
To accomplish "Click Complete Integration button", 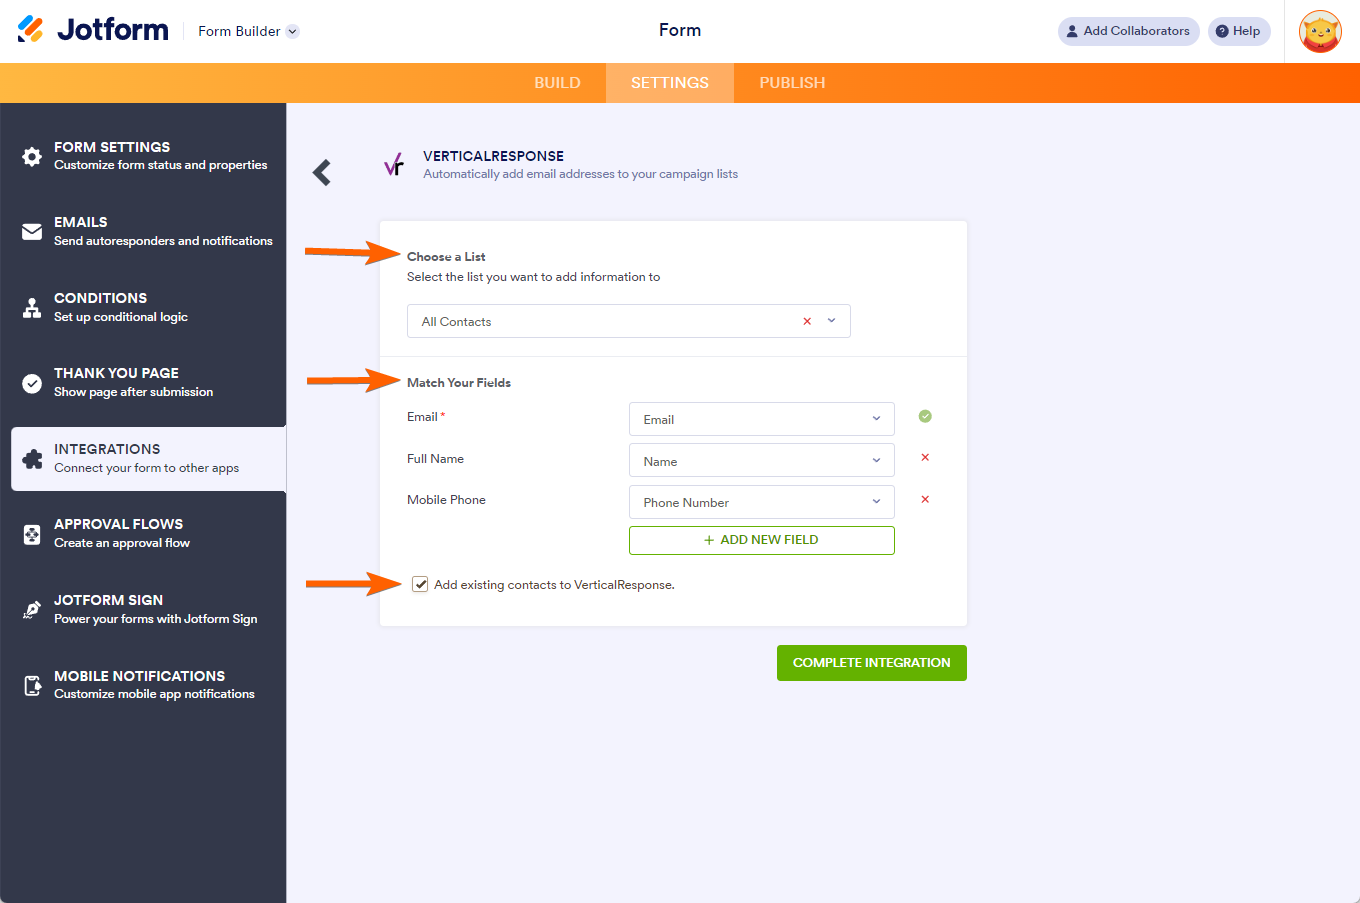I will pos(871,663).
